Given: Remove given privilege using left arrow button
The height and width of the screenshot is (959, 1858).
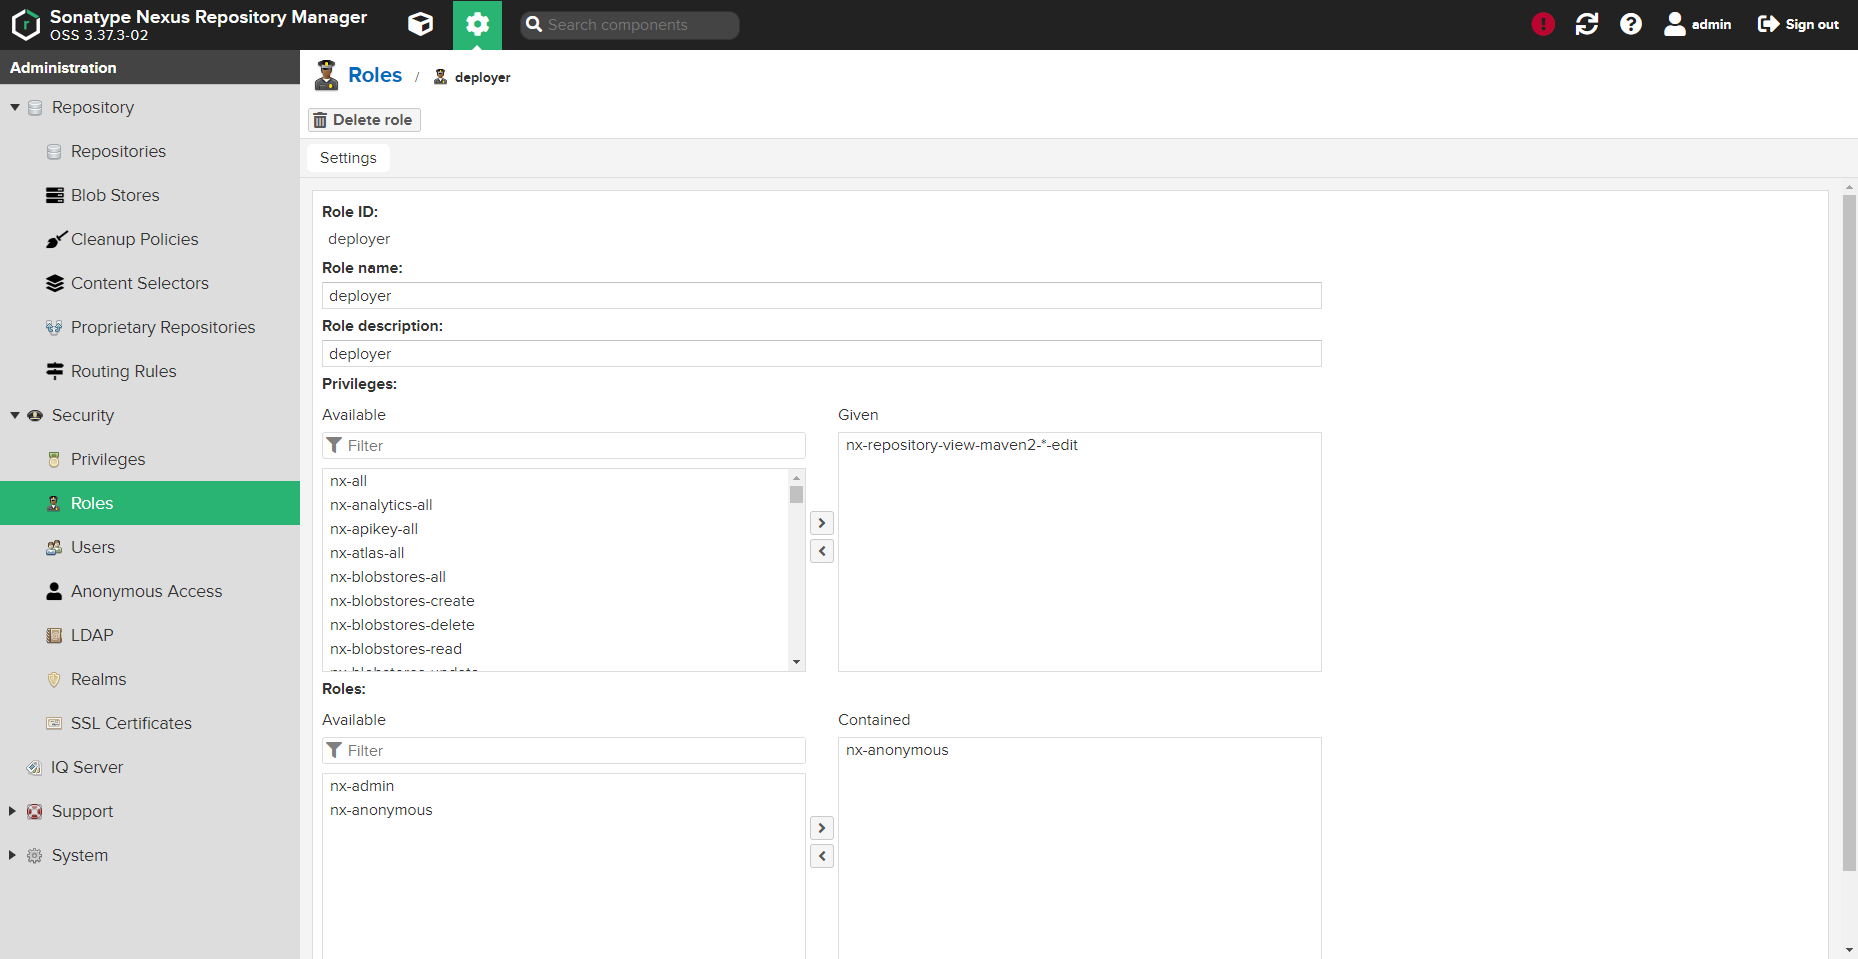Looking at the screenshot, I should 822,551.
